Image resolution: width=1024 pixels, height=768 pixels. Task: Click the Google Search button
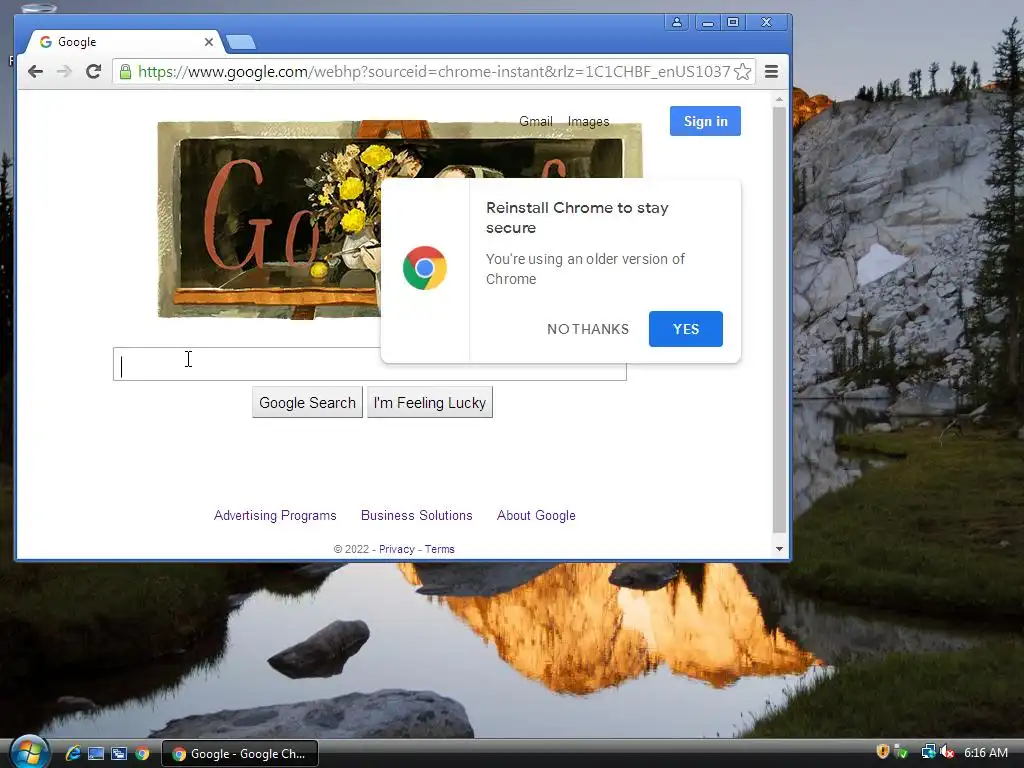point(308,402)
